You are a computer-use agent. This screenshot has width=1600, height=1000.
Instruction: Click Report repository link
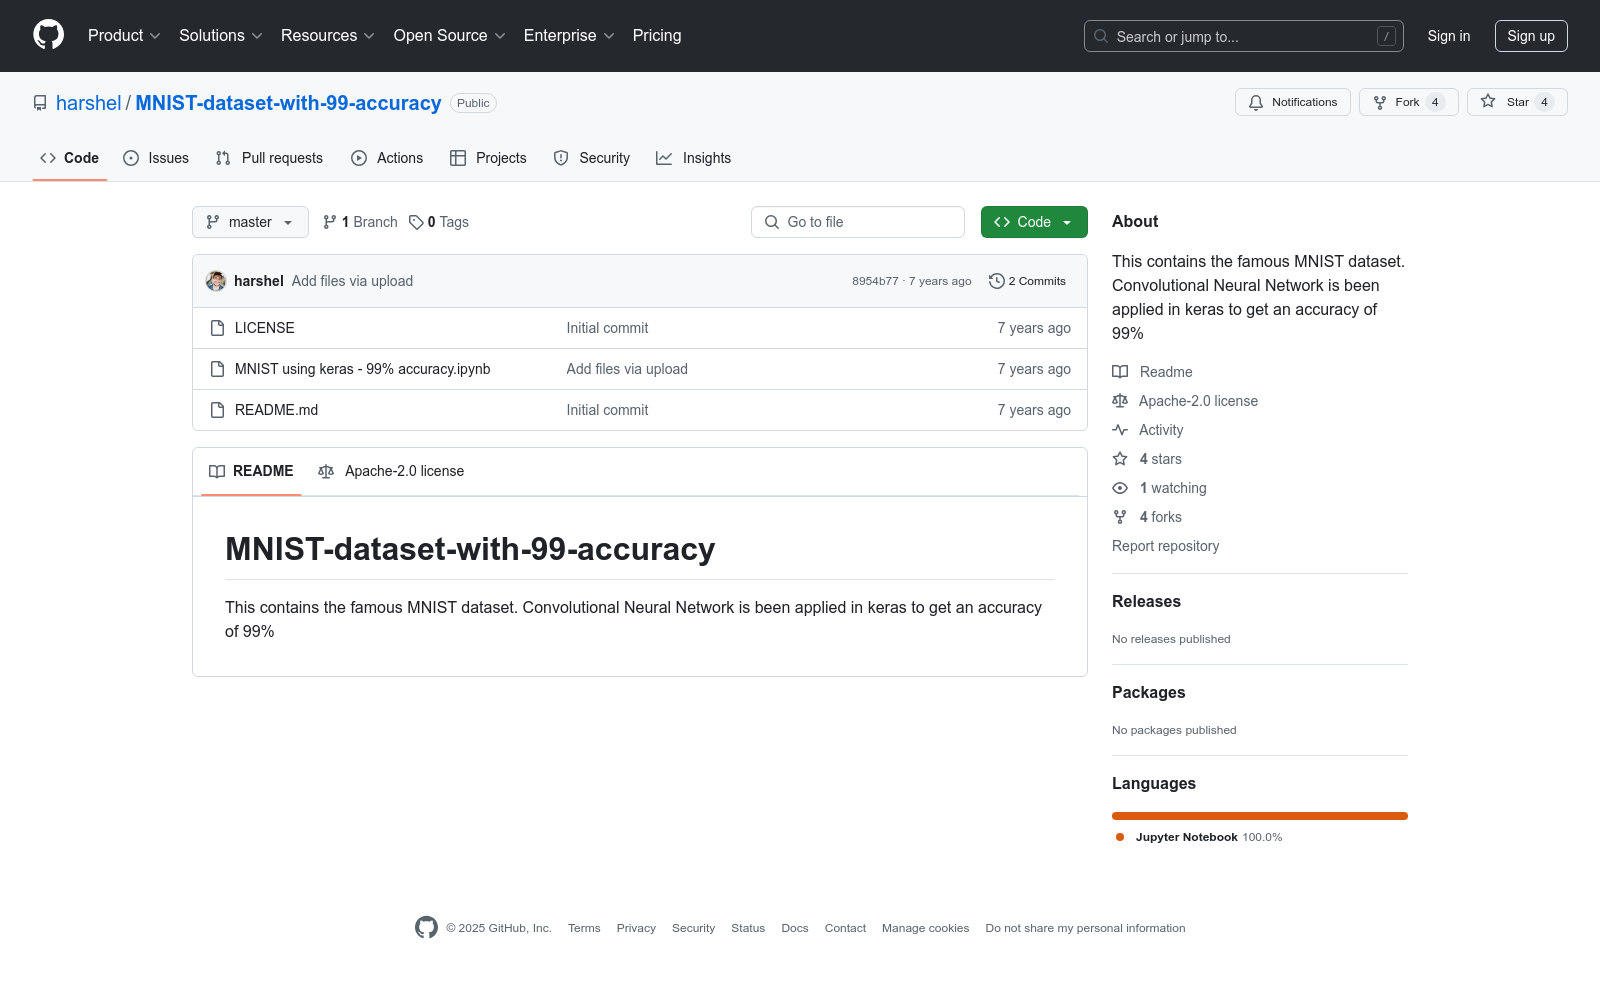pos(1166,546)
